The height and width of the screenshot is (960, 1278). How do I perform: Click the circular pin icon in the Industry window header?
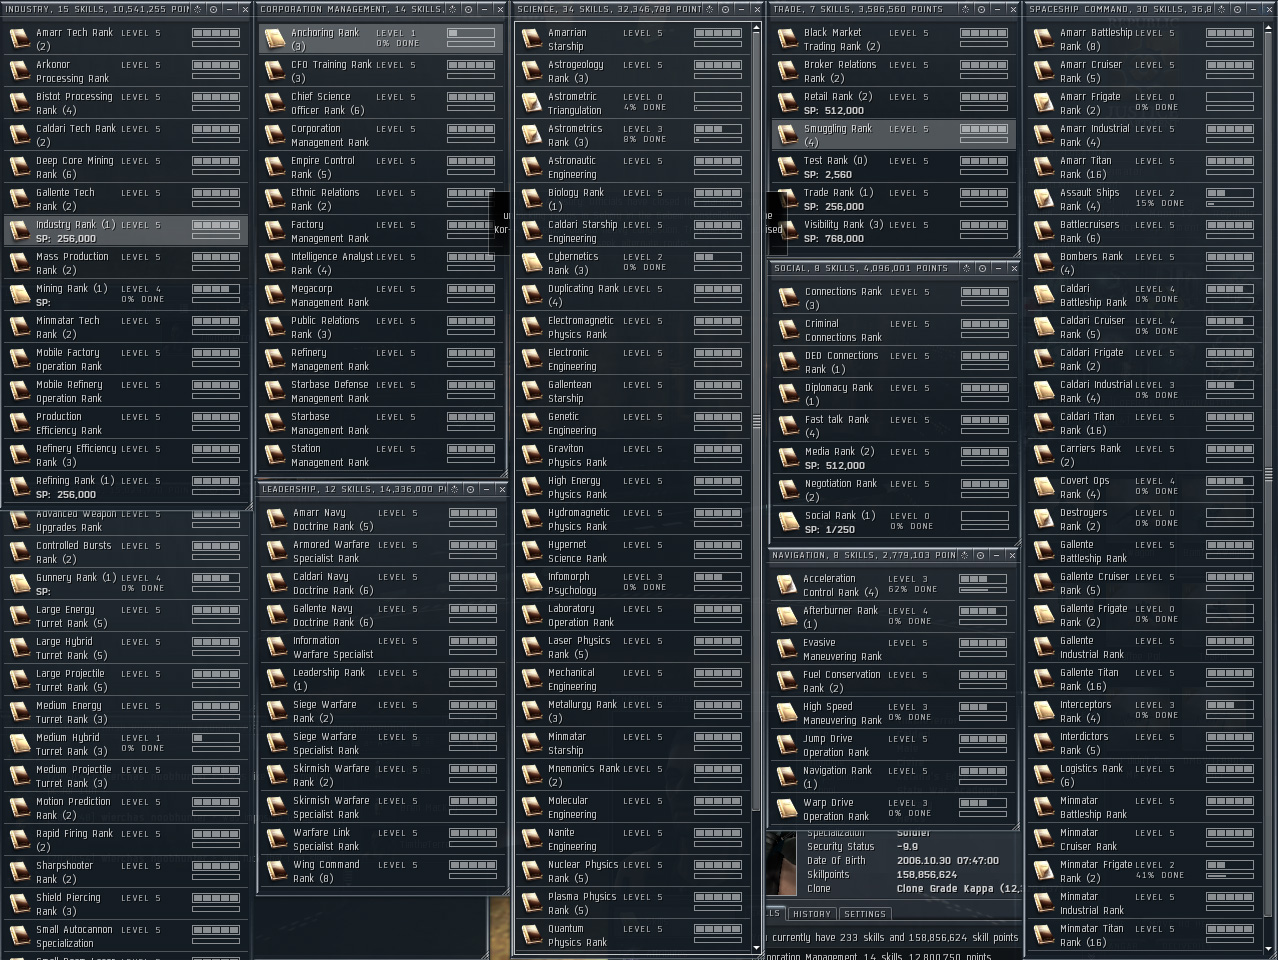pyautogui.click(x=212, y=9)
